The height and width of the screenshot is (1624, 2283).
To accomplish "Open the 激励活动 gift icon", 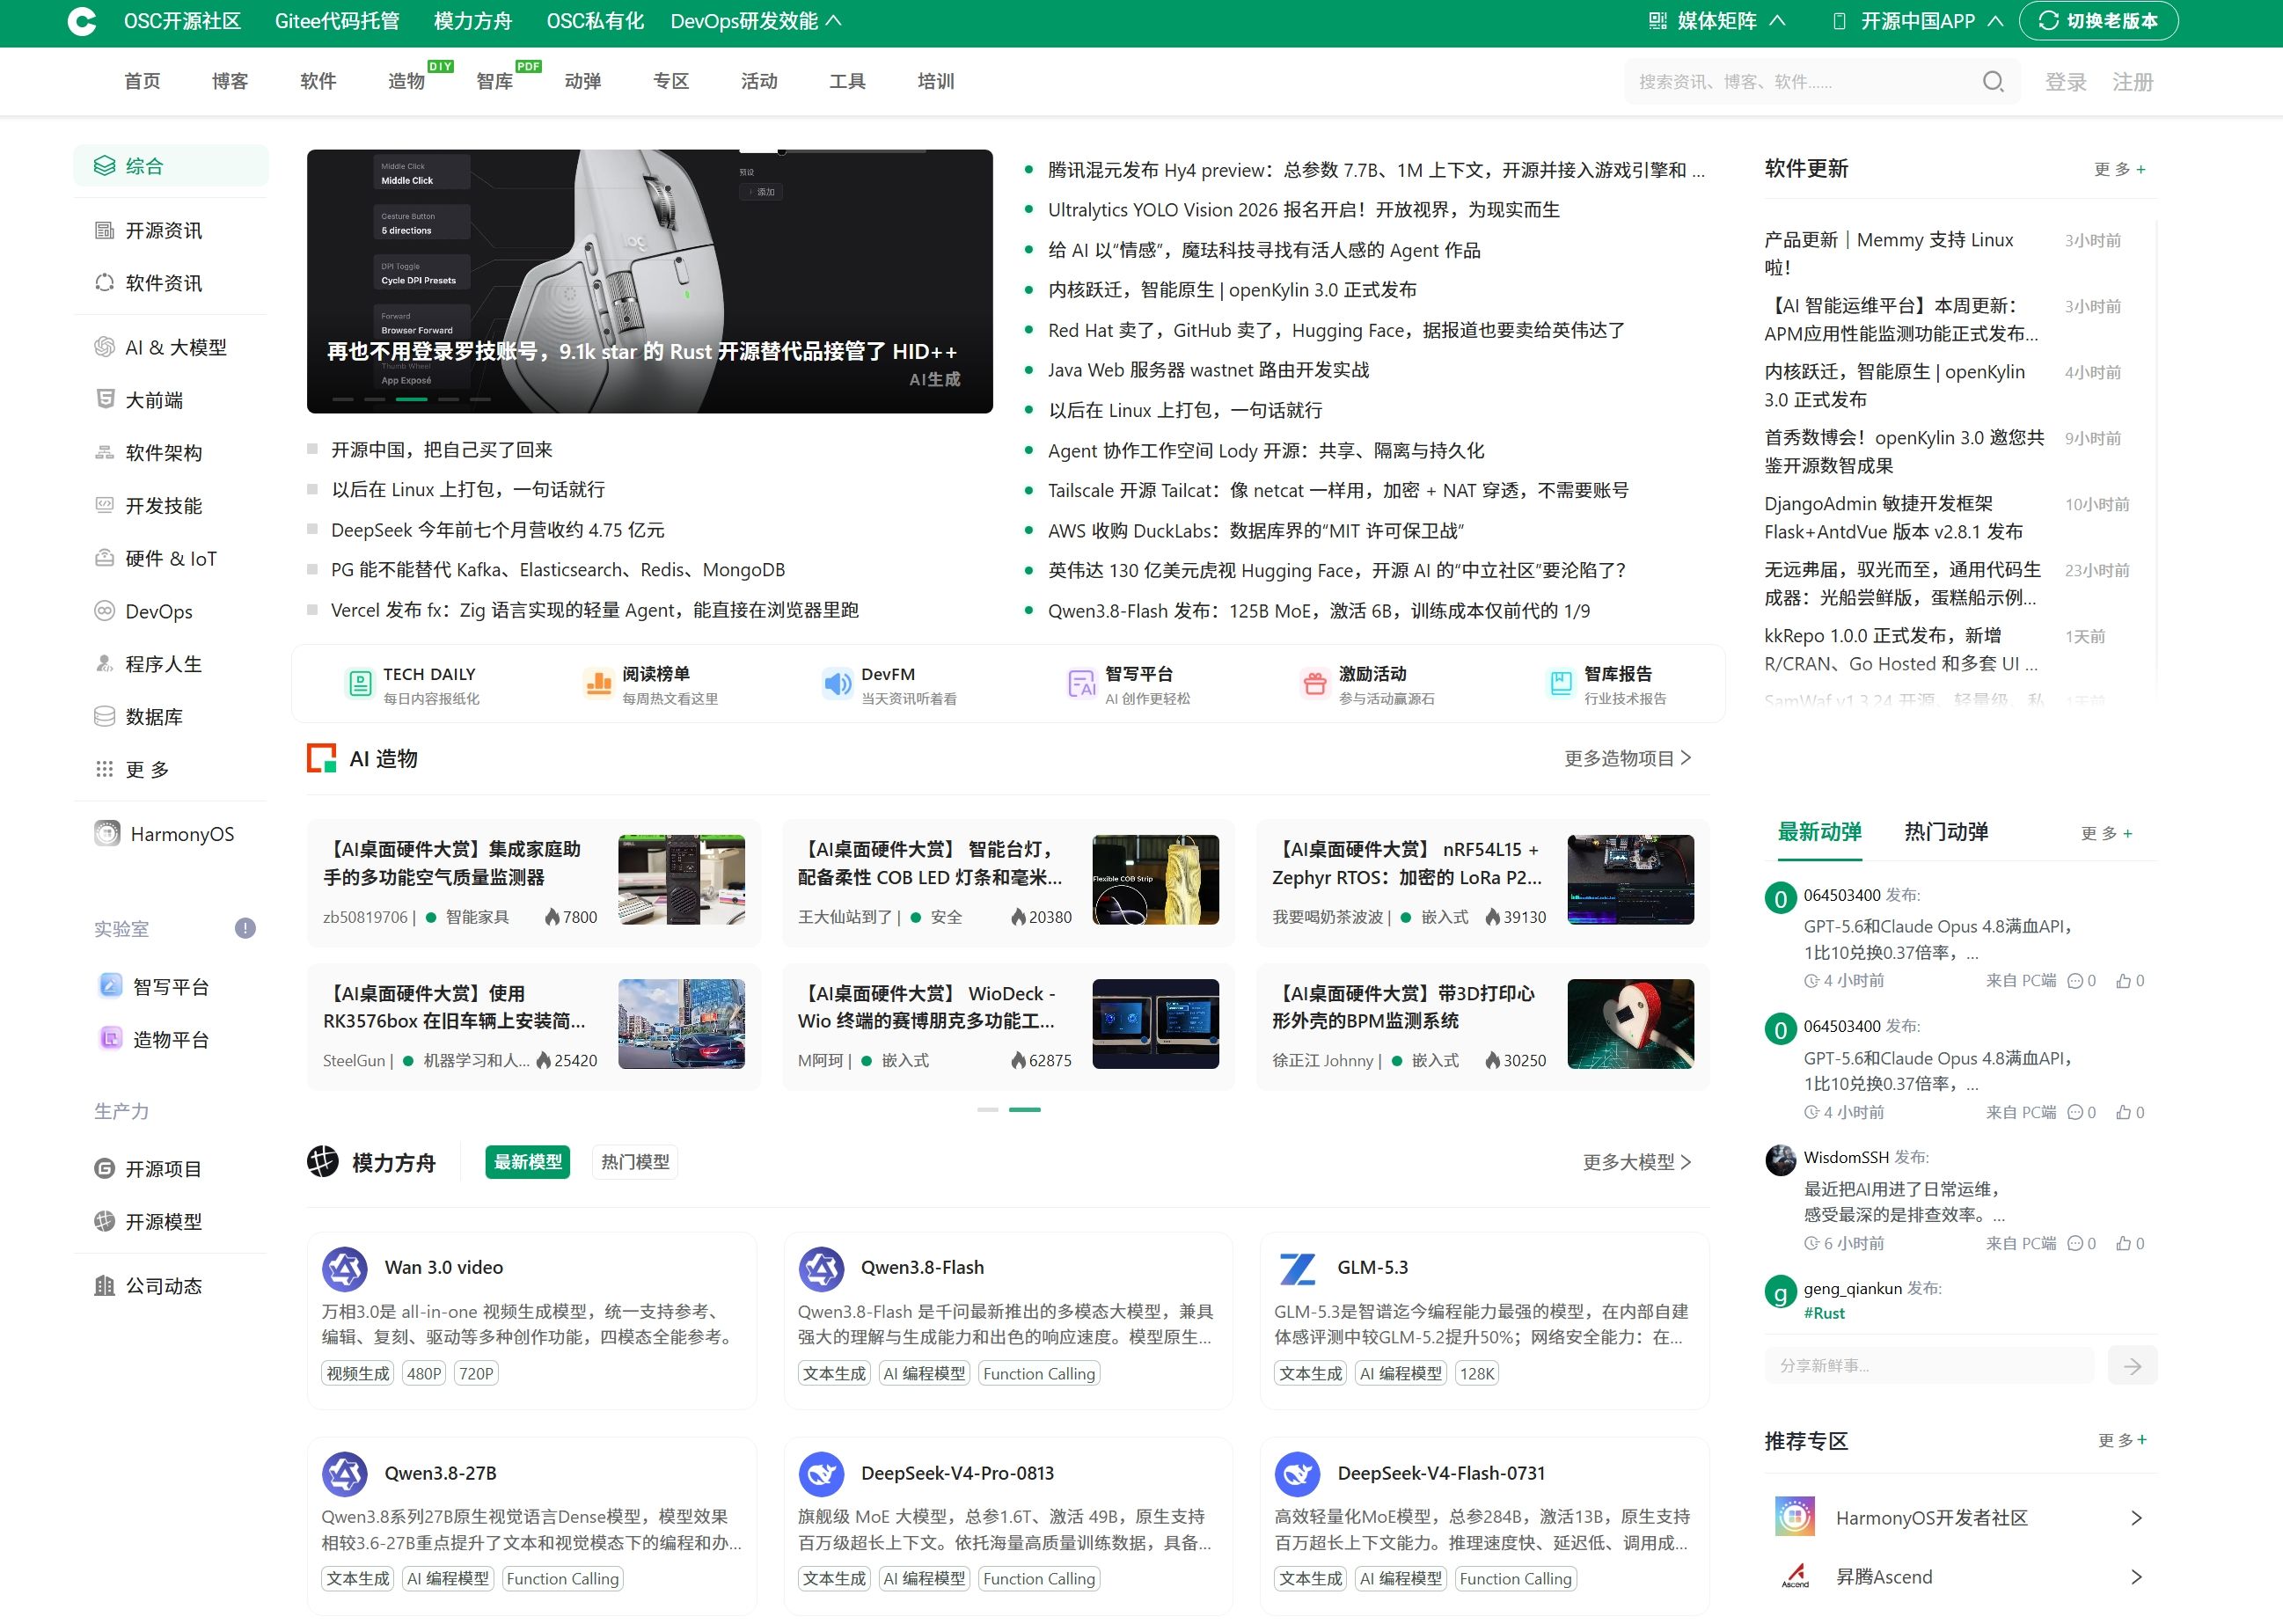I will (1315, 684).
